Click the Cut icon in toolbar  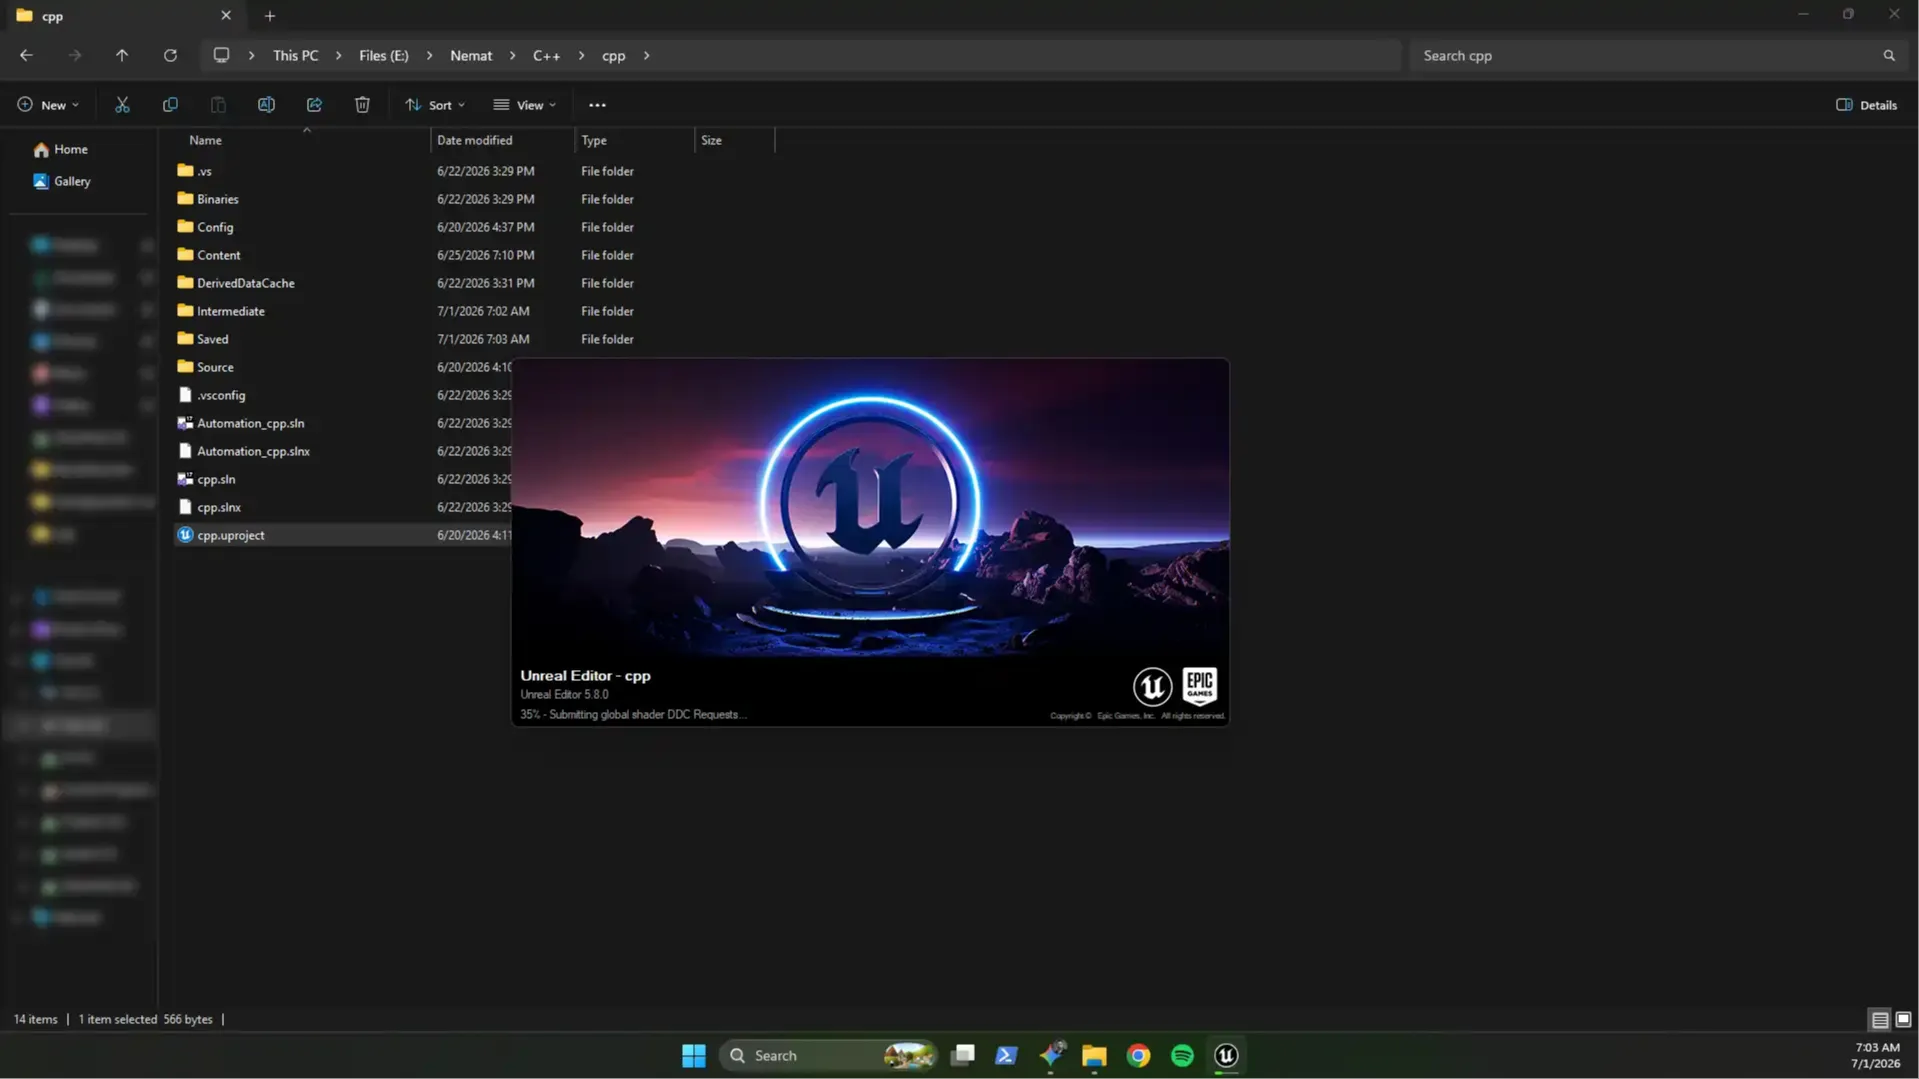click(x=122, y=105)
